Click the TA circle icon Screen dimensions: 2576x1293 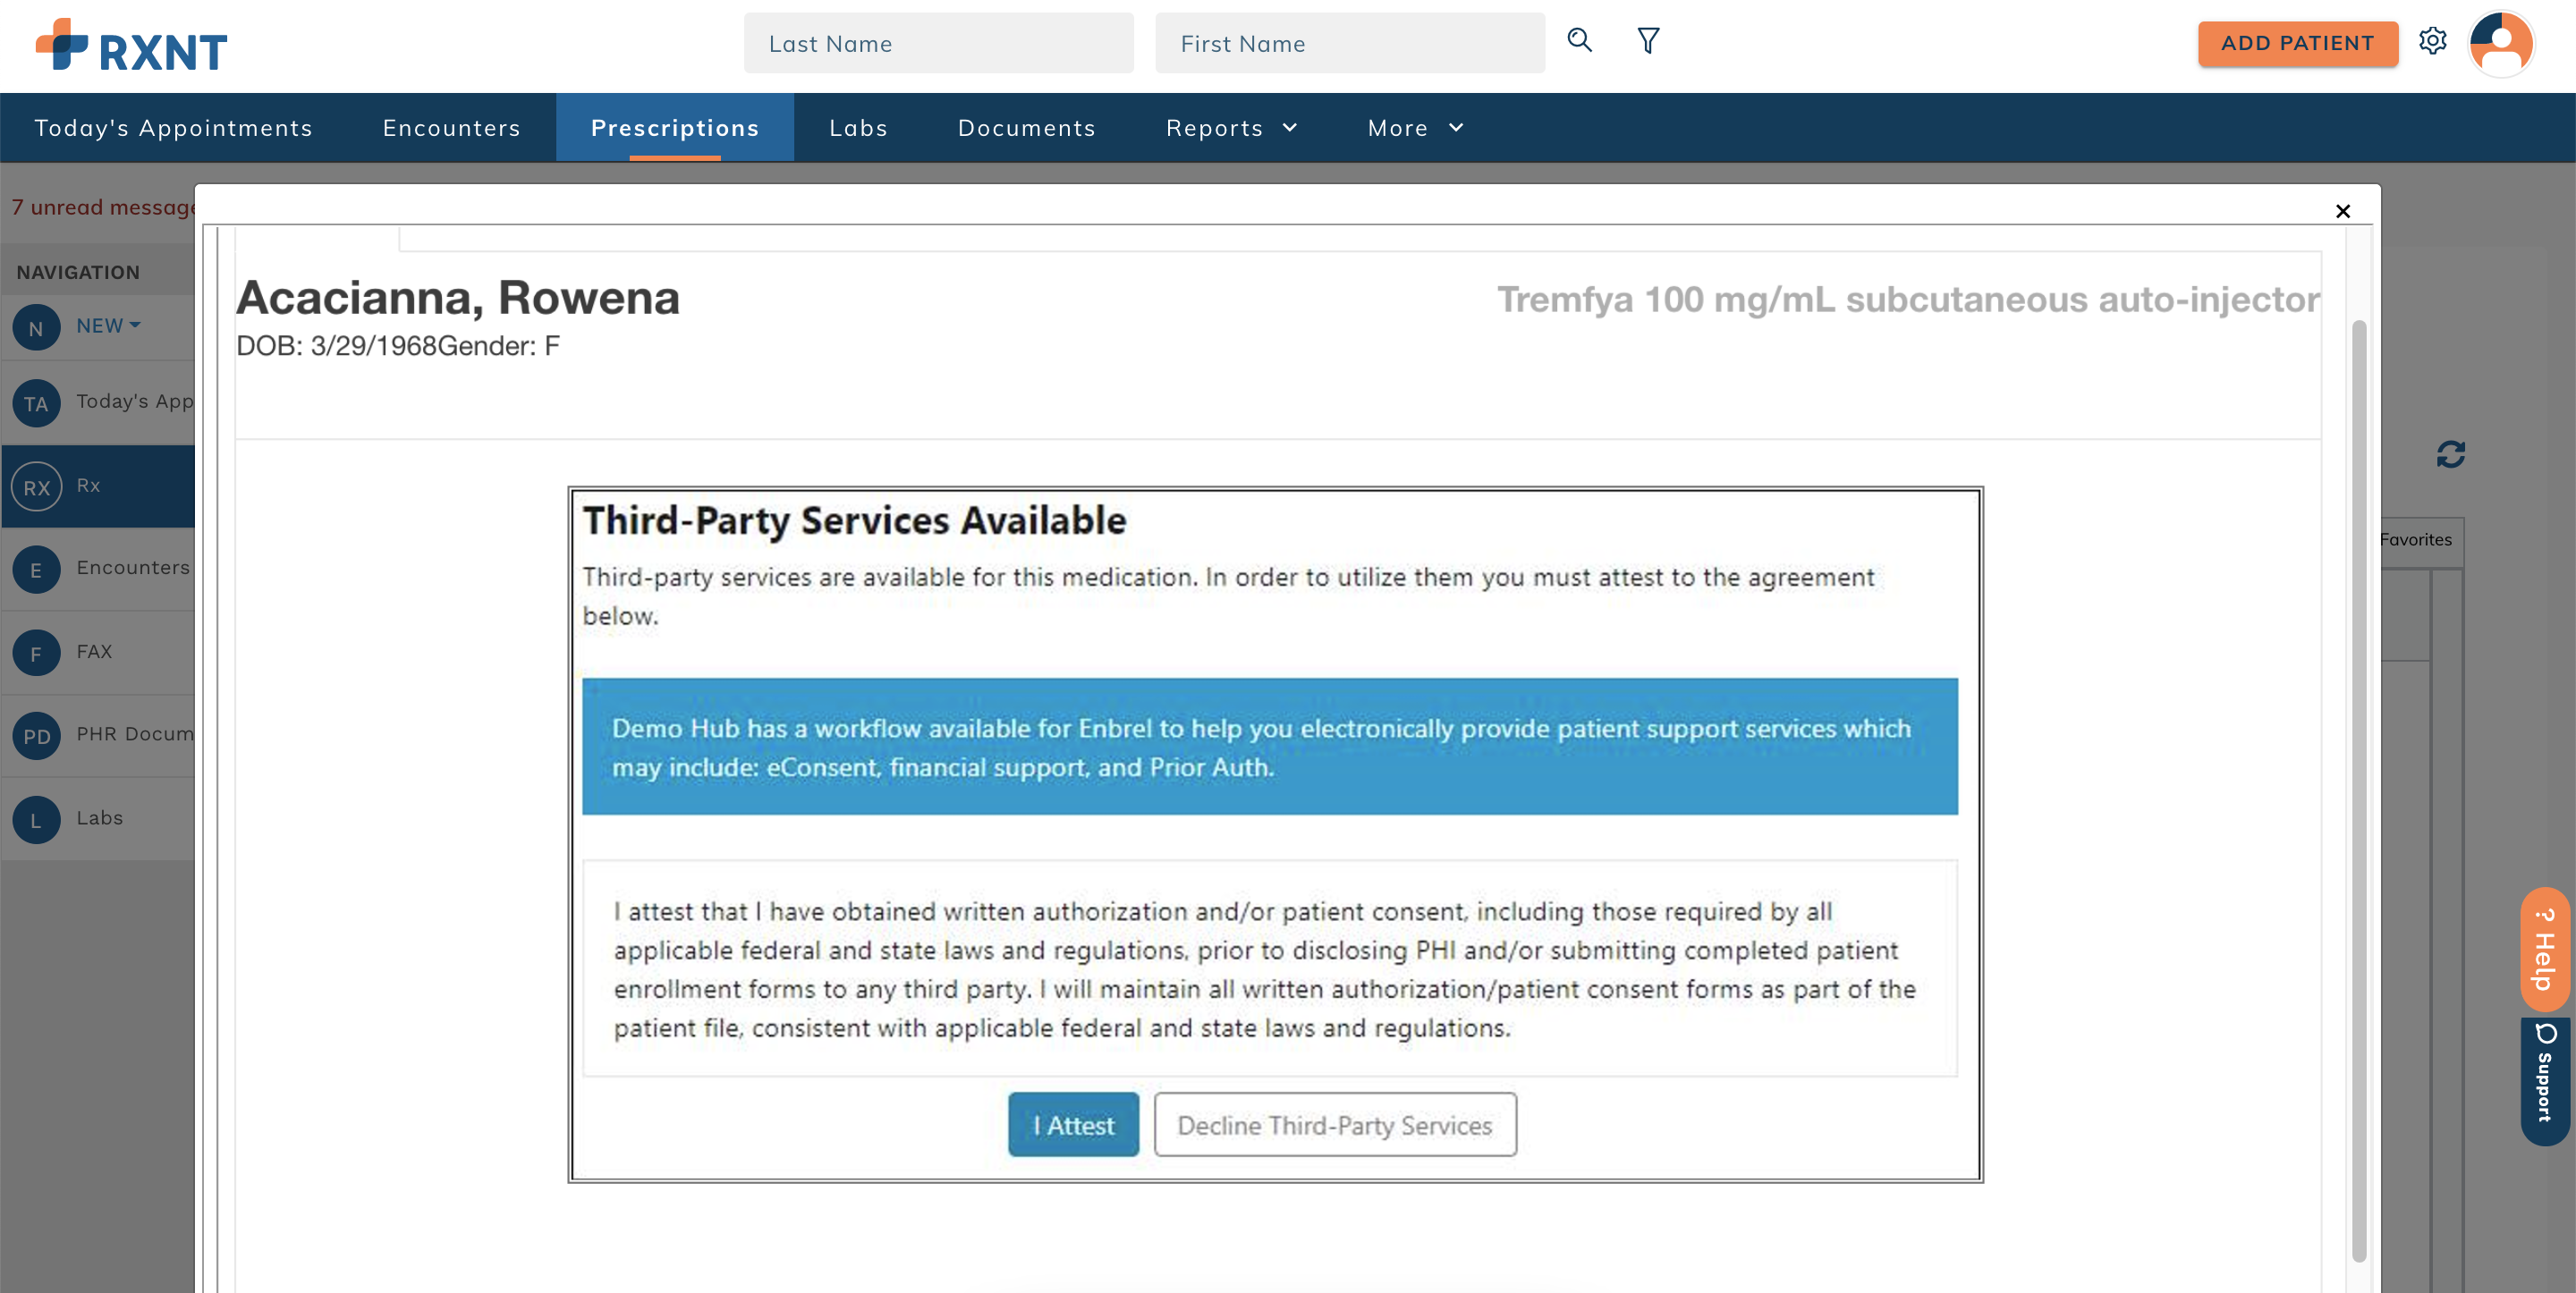point(36,403)
